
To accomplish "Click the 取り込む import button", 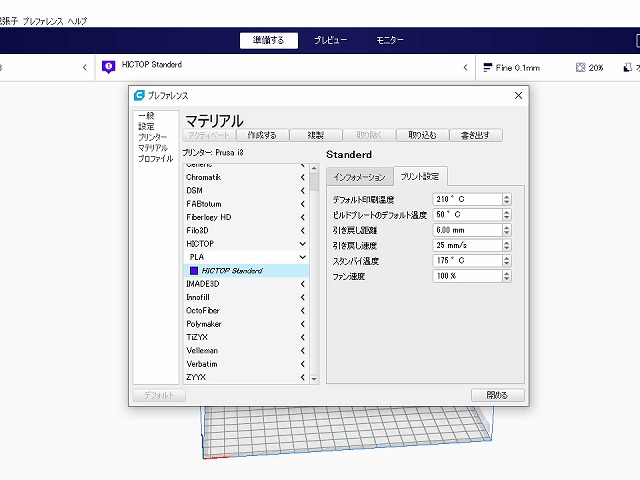I will coord(422,135).
